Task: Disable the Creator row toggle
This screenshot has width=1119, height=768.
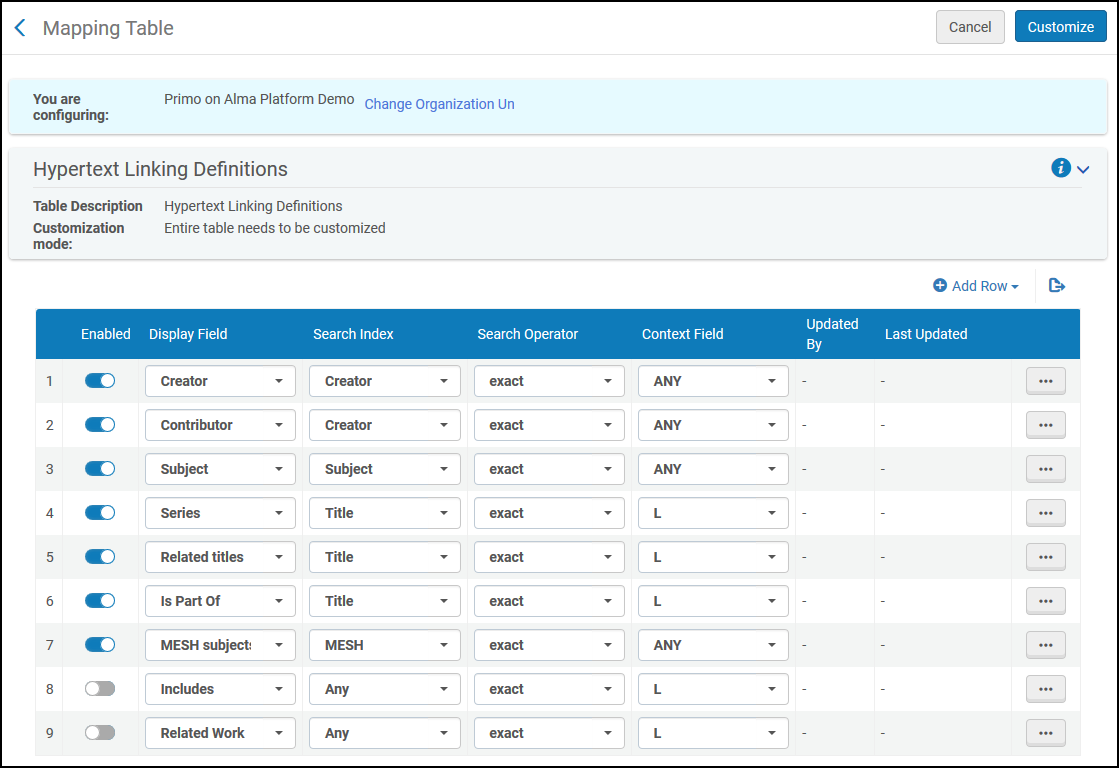Action: (x=100, y=381)
